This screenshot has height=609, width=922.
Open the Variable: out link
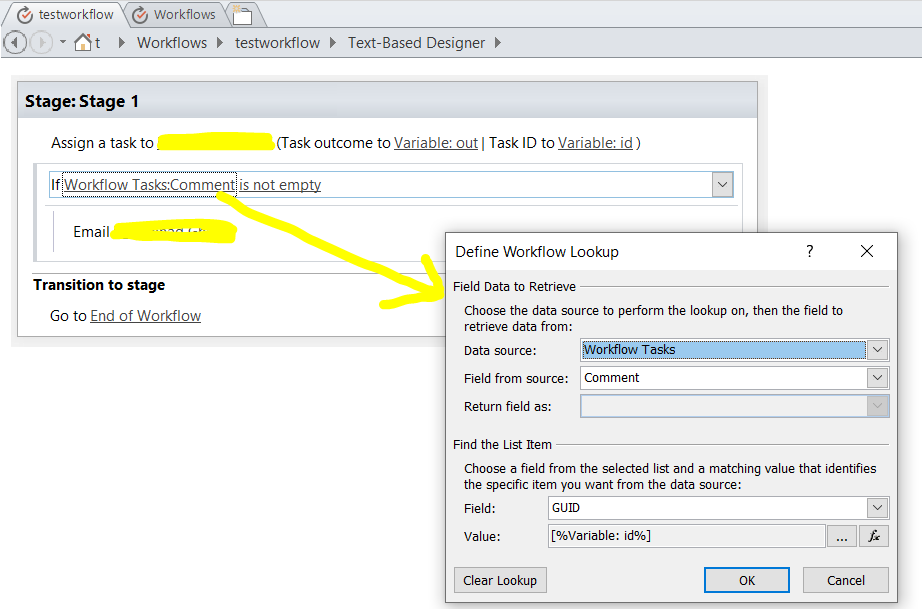(x=435, y=142)
